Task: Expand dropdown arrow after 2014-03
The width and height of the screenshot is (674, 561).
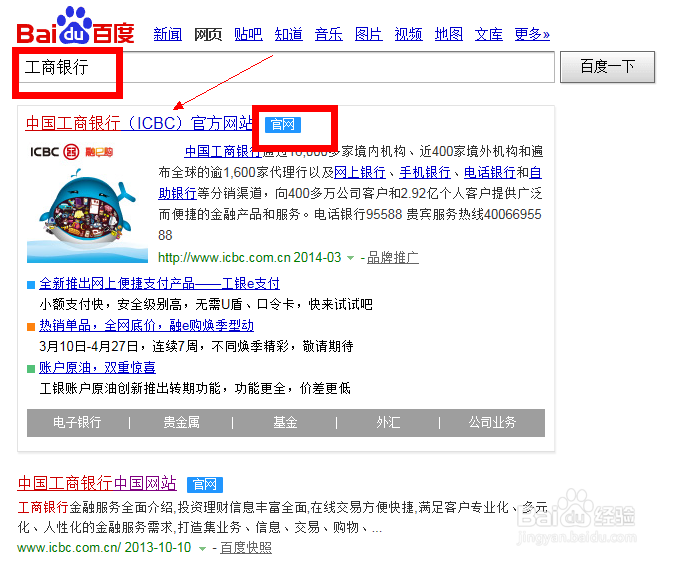Action: coord(350,258)
